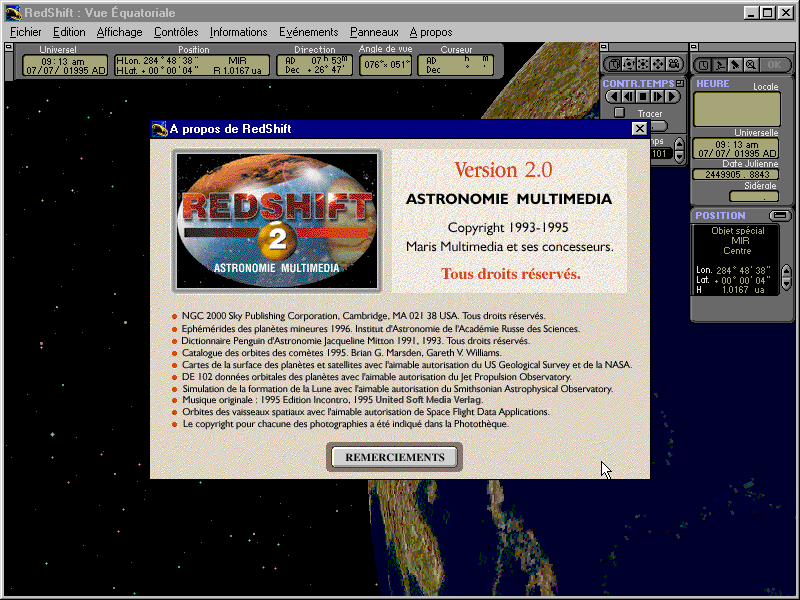This screenshot has width=800, height=600.
Task: Click the 'Musique originale' credit line
Action: 333,400
